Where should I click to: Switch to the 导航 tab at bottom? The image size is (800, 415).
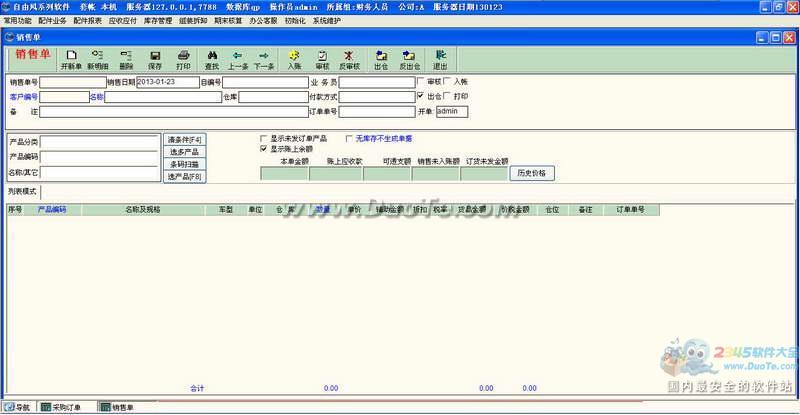[x=18, y=407]
